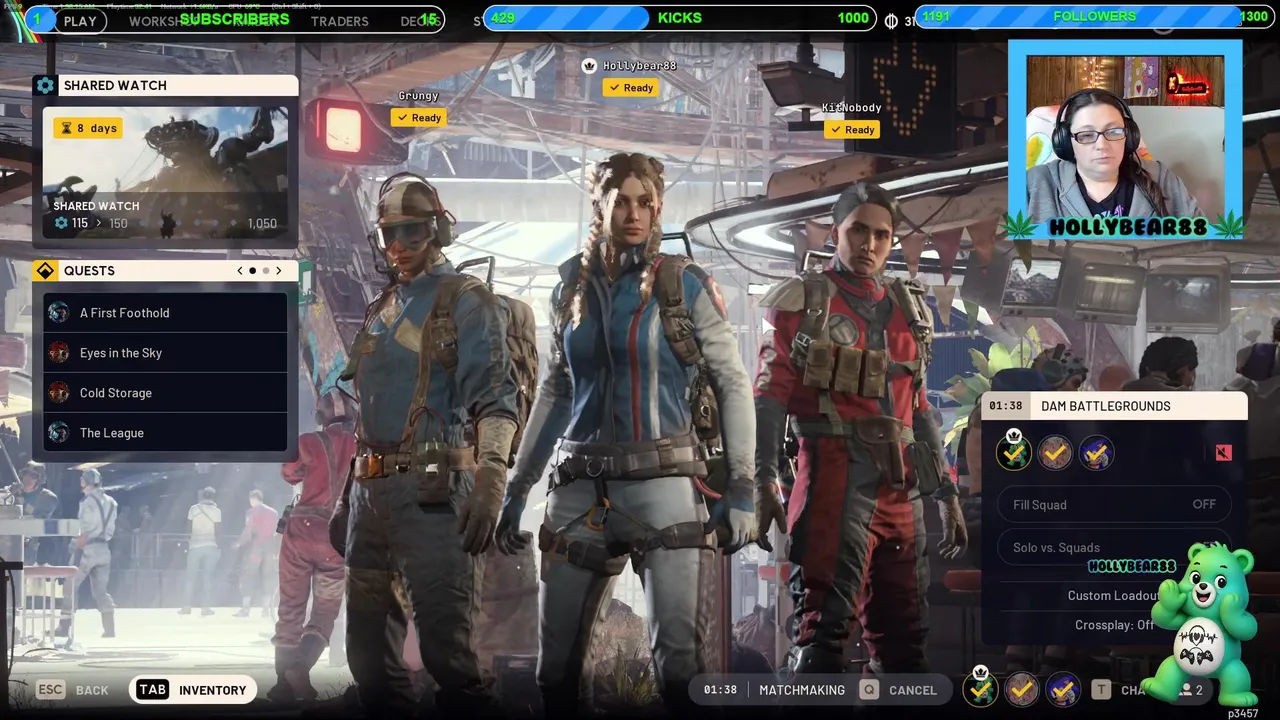1280x720 pixels.
Task: Click third squad avatar in bottom bar
Action: pyautogui.click(x=1062, y=689)
